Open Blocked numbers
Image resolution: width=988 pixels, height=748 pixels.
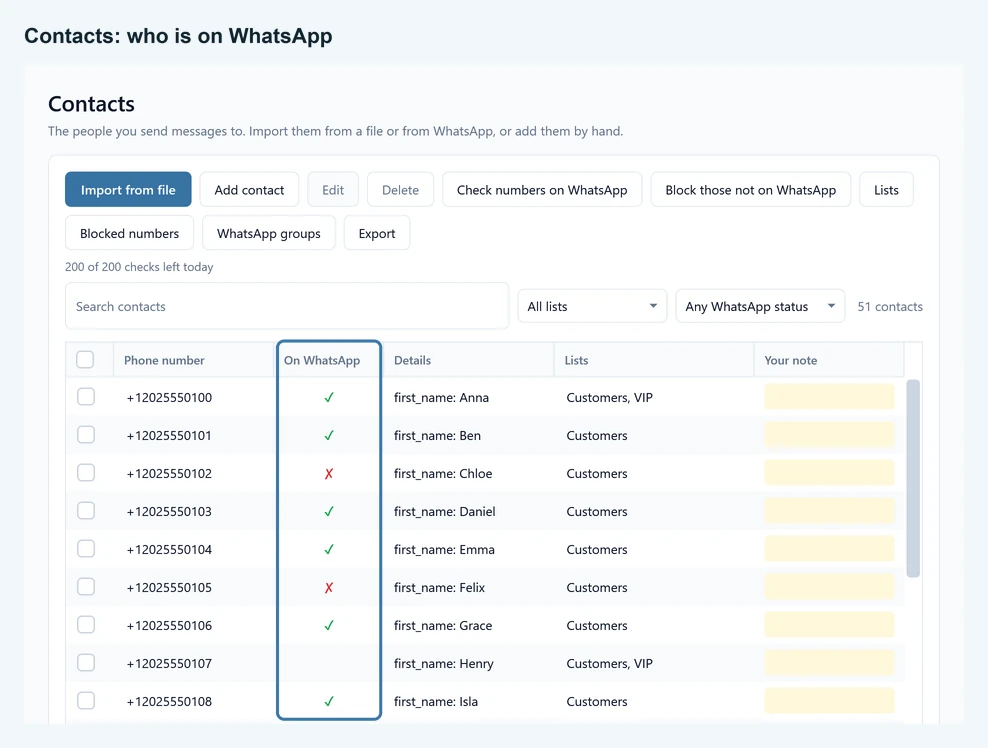(x=129, y=233)
